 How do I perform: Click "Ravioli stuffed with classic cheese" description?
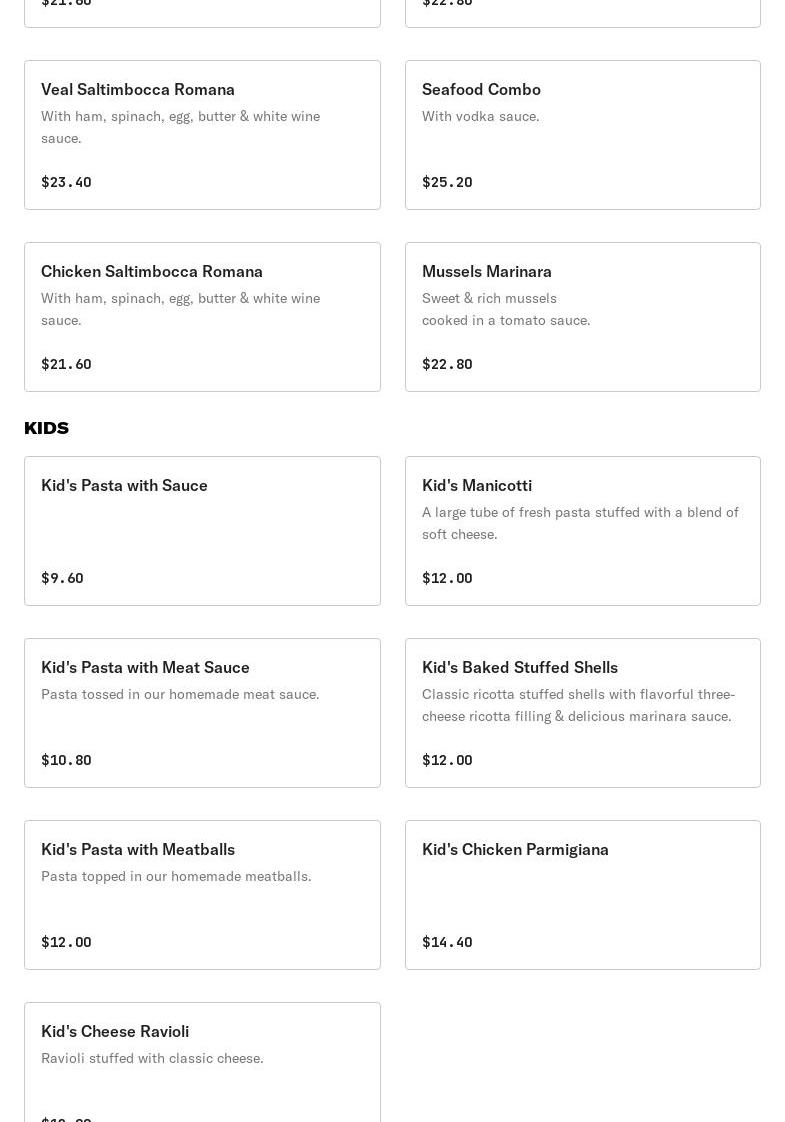pos(152,1058)
